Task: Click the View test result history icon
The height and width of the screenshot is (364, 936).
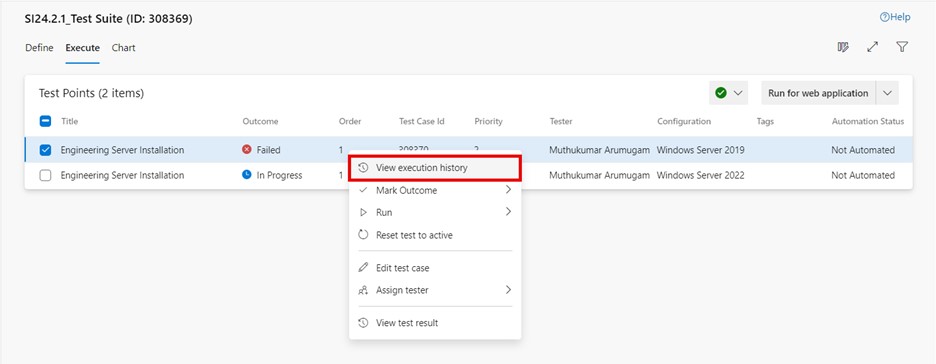Action: click(x=363, y=323)
